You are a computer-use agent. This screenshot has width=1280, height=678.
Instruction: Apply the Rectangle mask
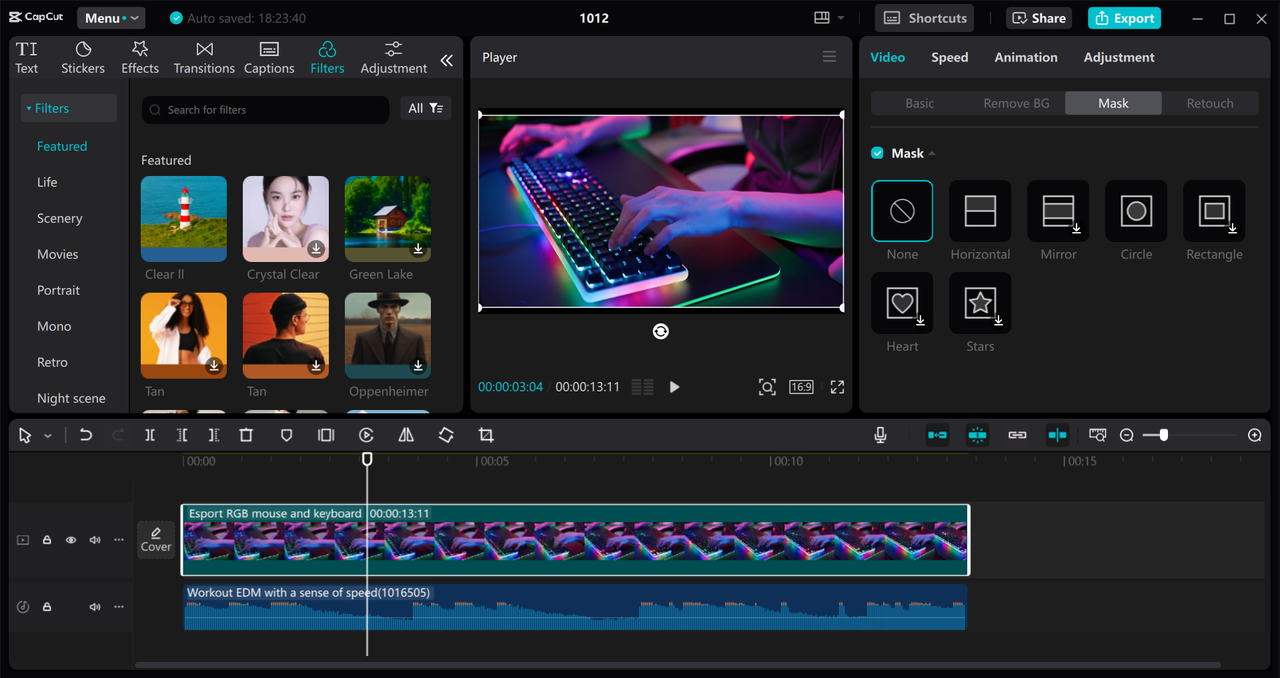click(x=1214, y=211)
